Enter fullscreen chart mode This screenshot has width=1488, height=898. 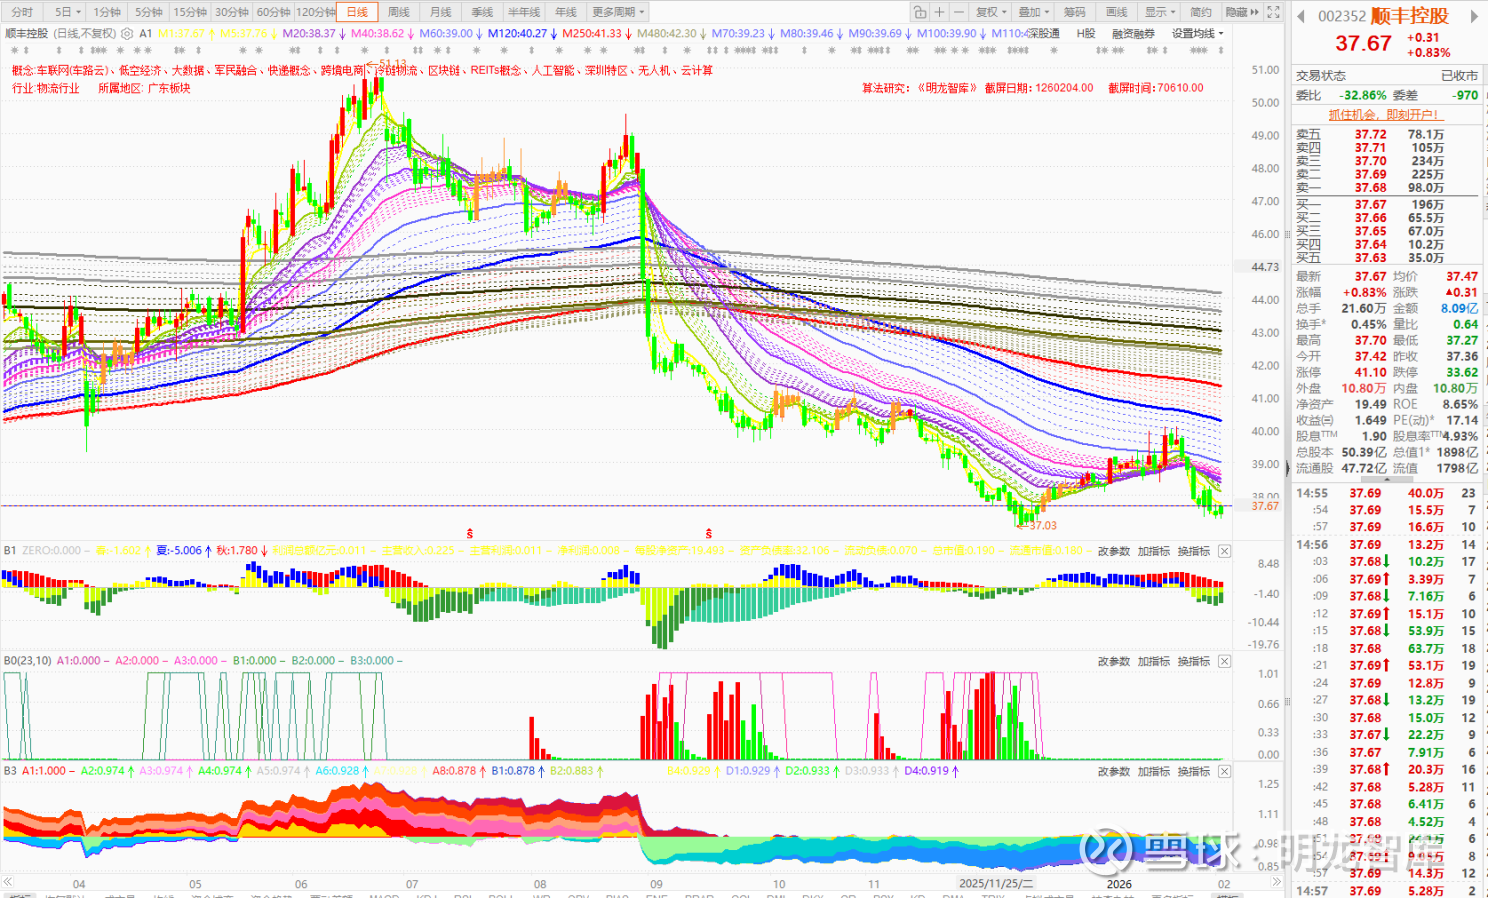[1273, 12]
